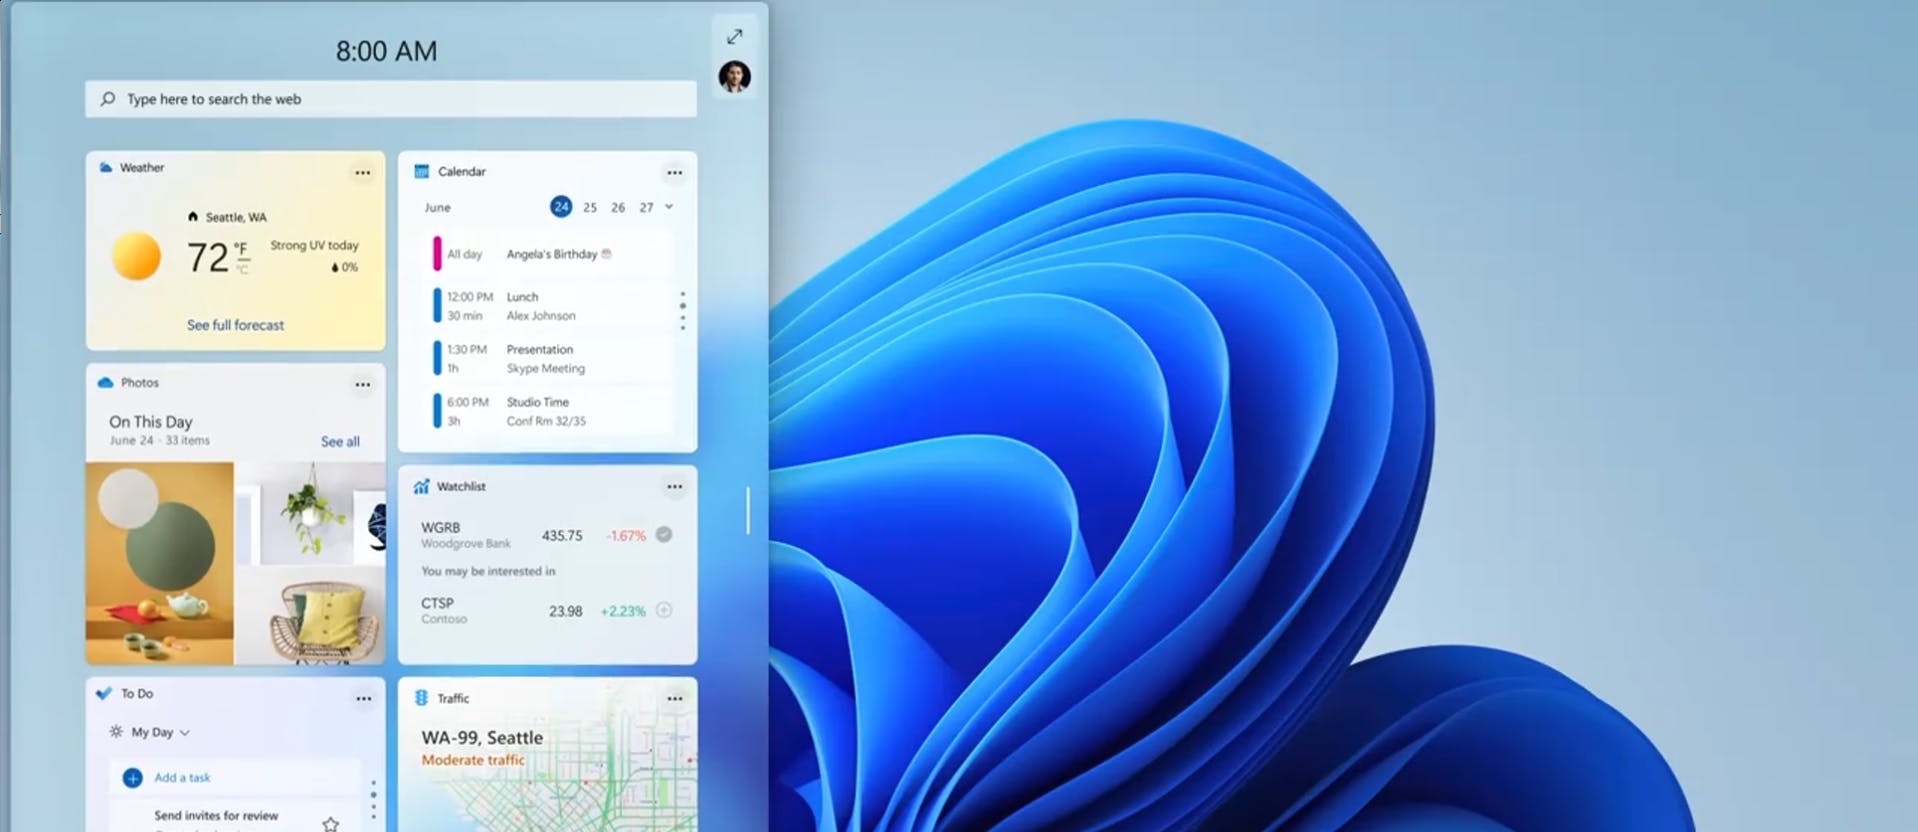Open the wicker chair photo
The image size is (1918, 832).
pos(310,616)
